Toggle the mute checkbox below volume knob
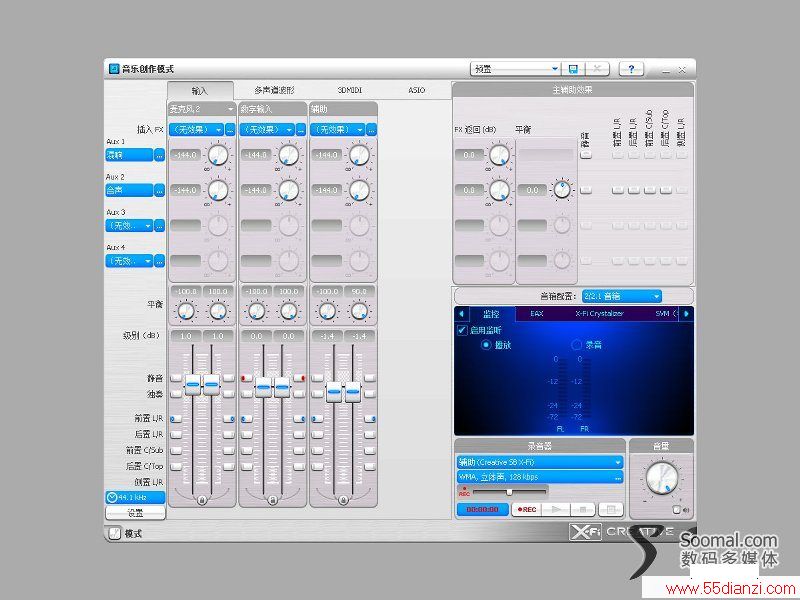The height and width of the screenshot is (600, 800). tap(677, 509)
